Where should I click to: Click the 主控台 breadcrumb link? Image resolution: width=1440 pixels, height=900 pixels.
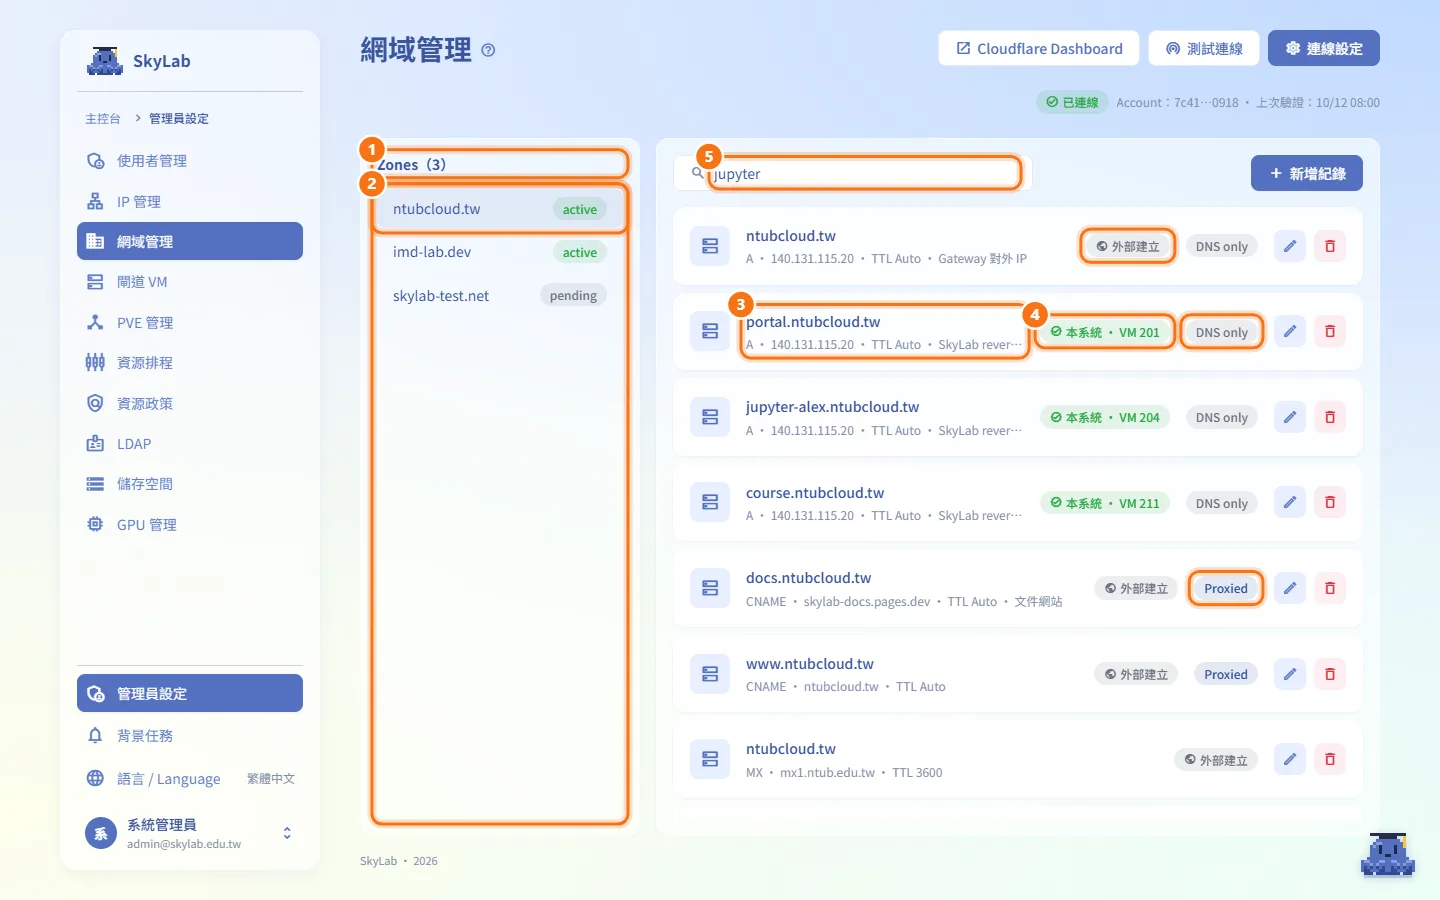tap(103, 118)
